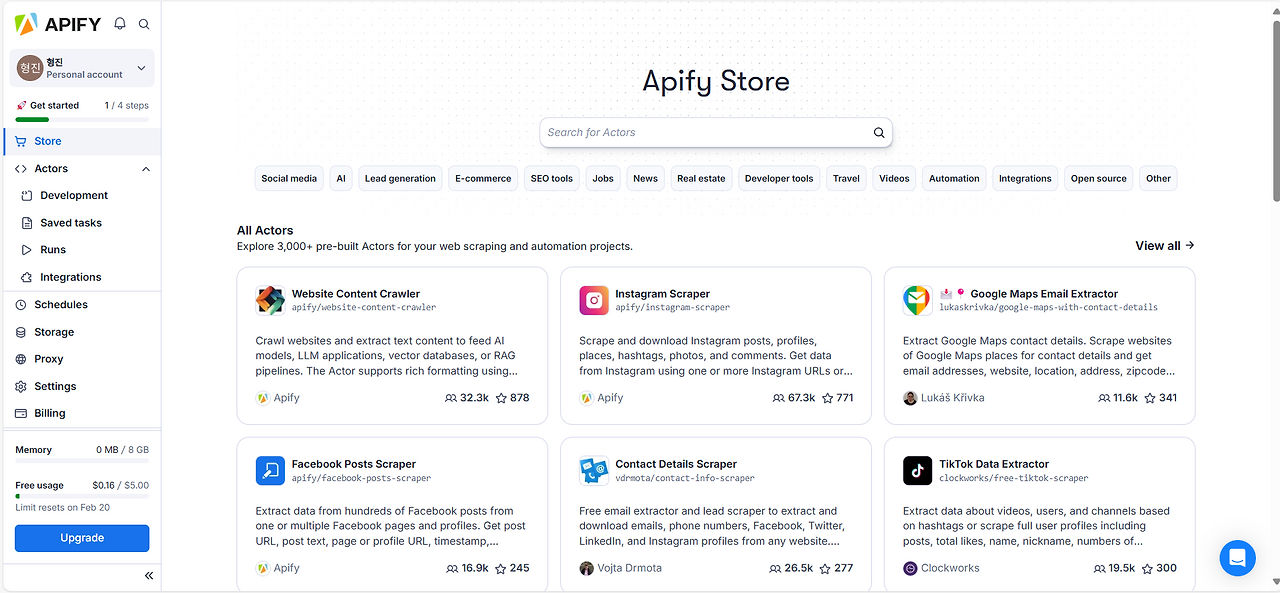1280x593 pixels.
Task: Filter by Developer tools category
Action: 779,179
